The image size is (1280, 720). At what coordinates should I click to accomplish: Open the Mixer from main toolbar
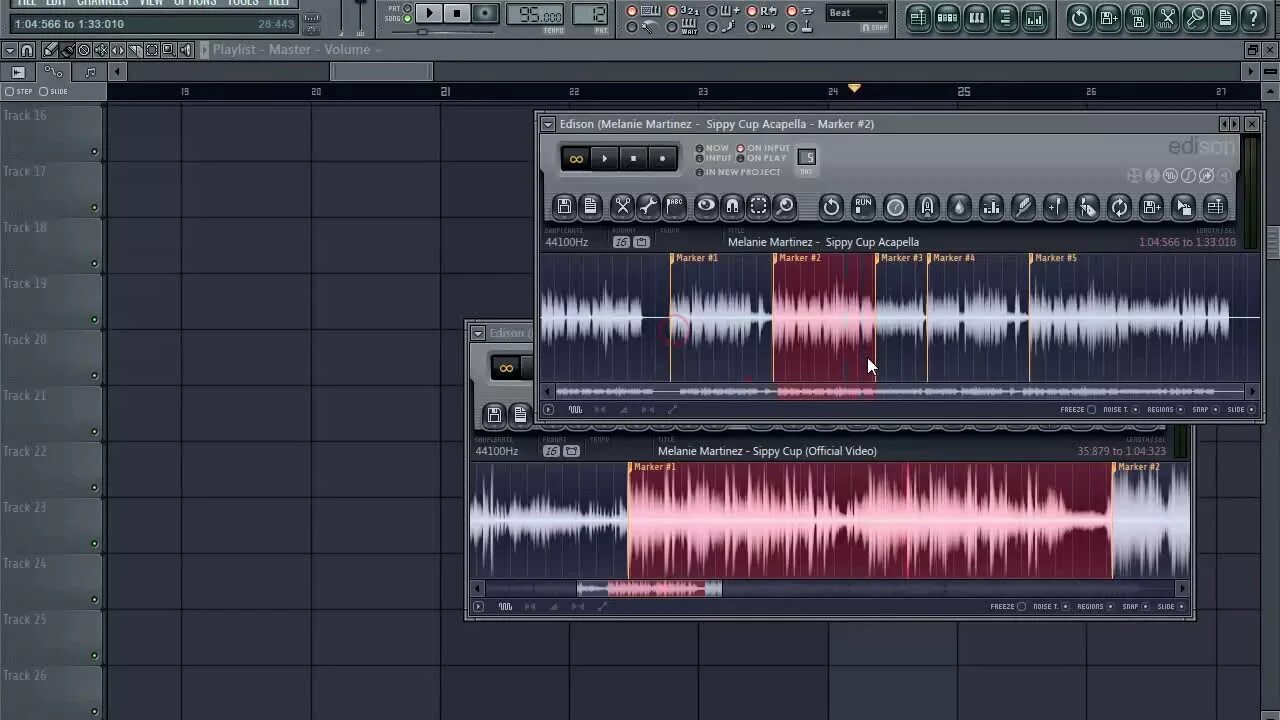click(1034, 17)
